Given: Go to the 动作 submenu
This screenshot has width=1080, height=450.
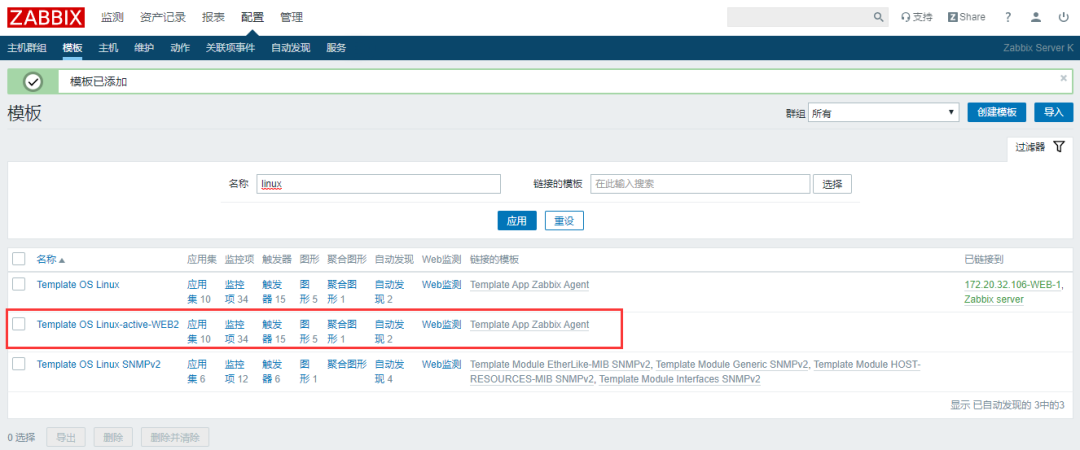Looking at the screenshot, I should 180,48.
